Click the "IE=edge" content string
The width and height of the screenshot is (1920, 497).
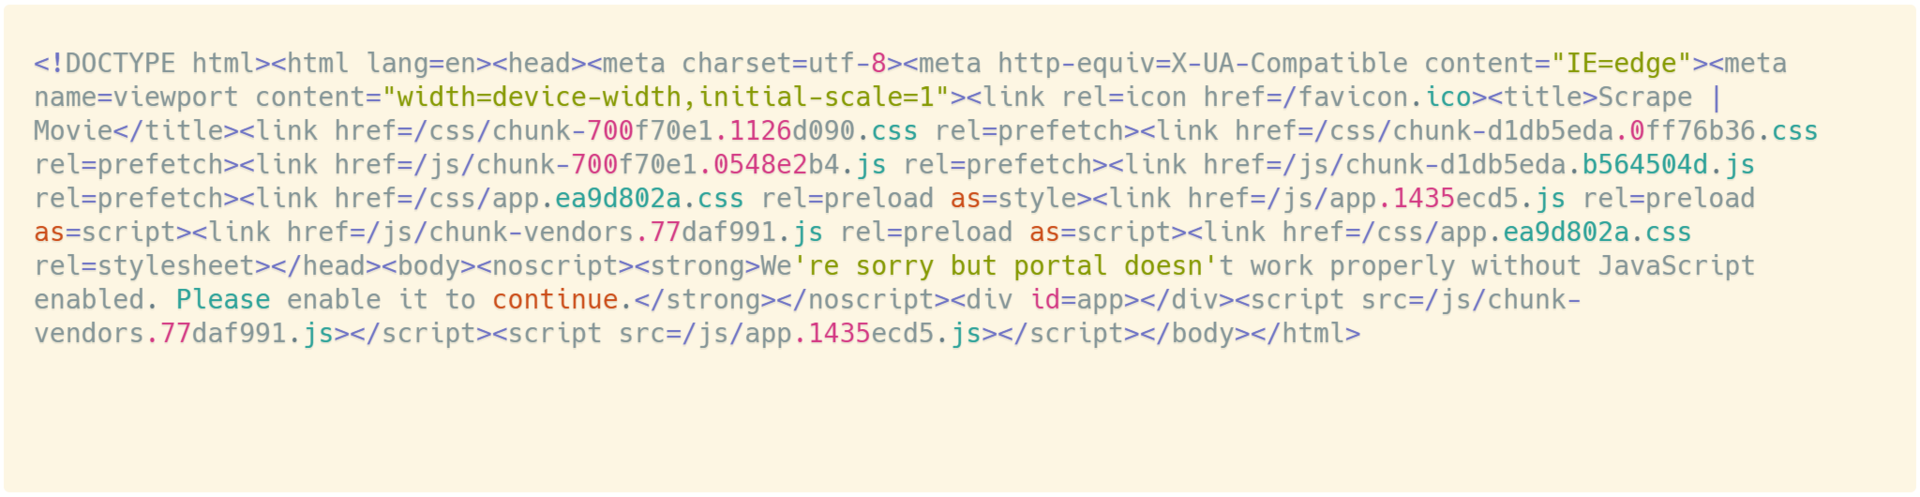pyautogui.click(x=1621, y=63)
